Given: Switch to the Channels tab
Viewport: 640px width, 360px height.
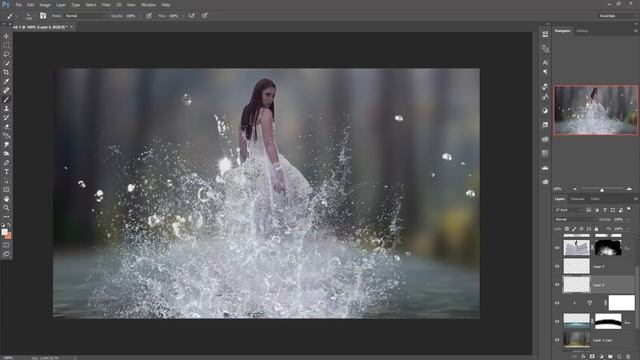Looking at the screenshot, I should coord(578,199).
